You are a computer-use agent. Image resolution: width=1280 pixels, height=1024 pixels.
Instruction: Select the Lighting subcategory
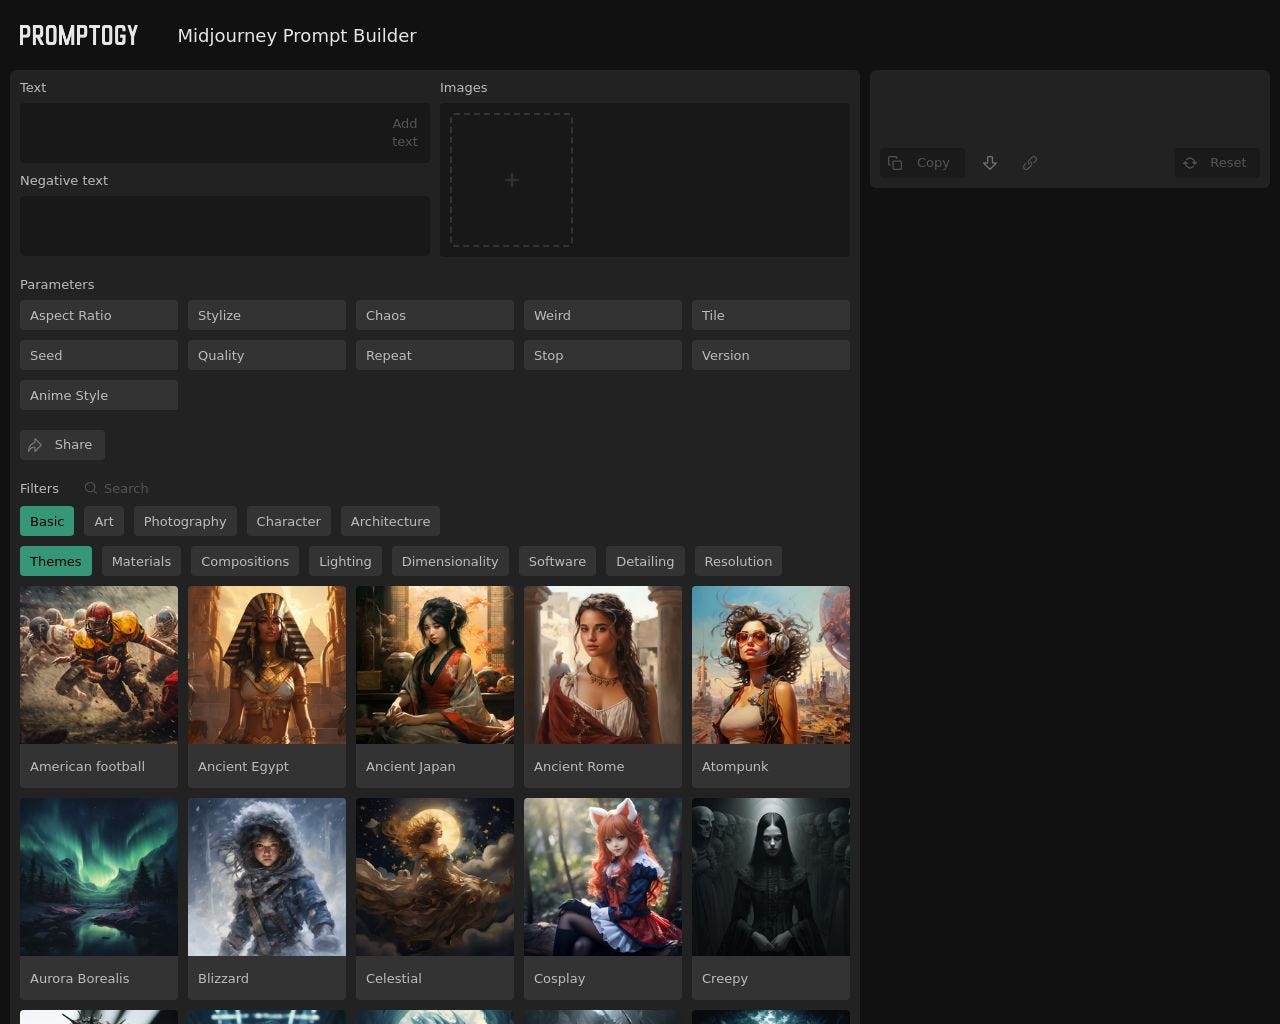(x=345, y=561)
